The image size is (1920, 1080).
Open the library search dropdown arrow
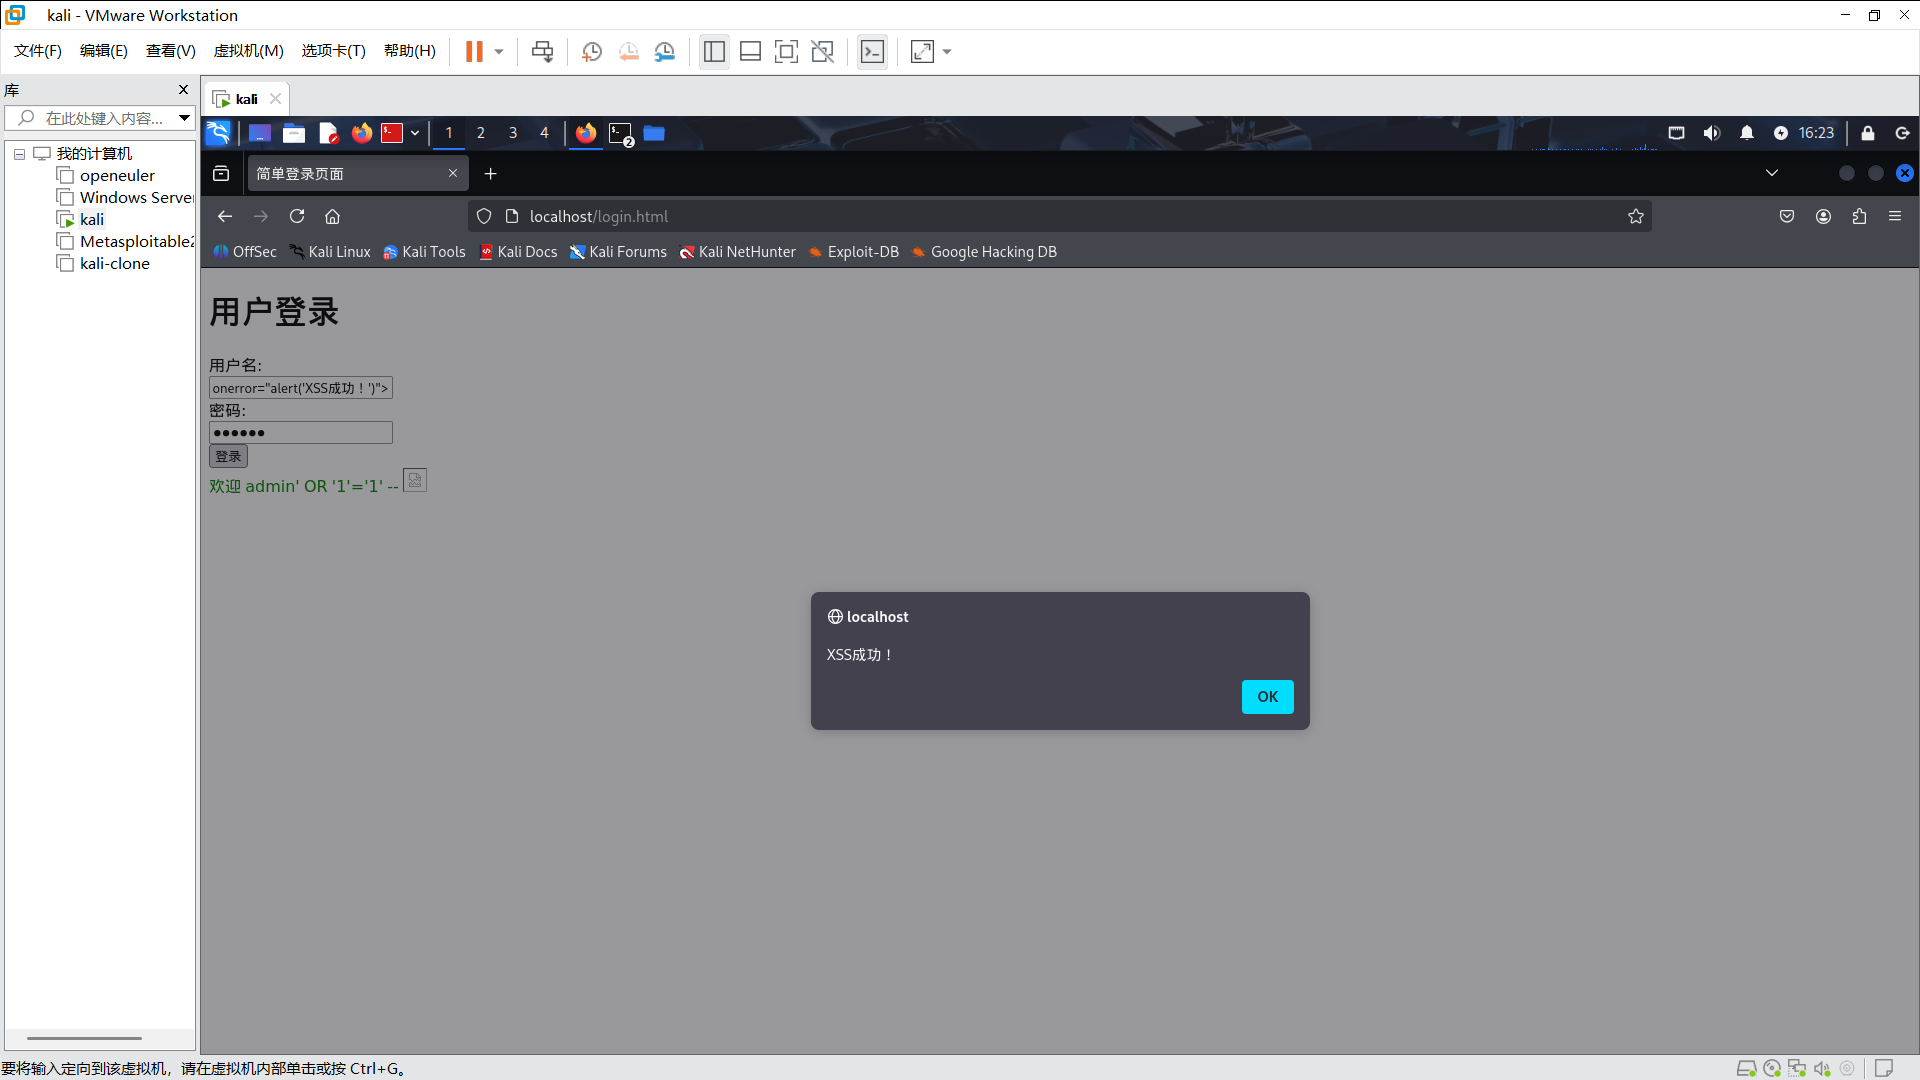[x=184, y=118]
